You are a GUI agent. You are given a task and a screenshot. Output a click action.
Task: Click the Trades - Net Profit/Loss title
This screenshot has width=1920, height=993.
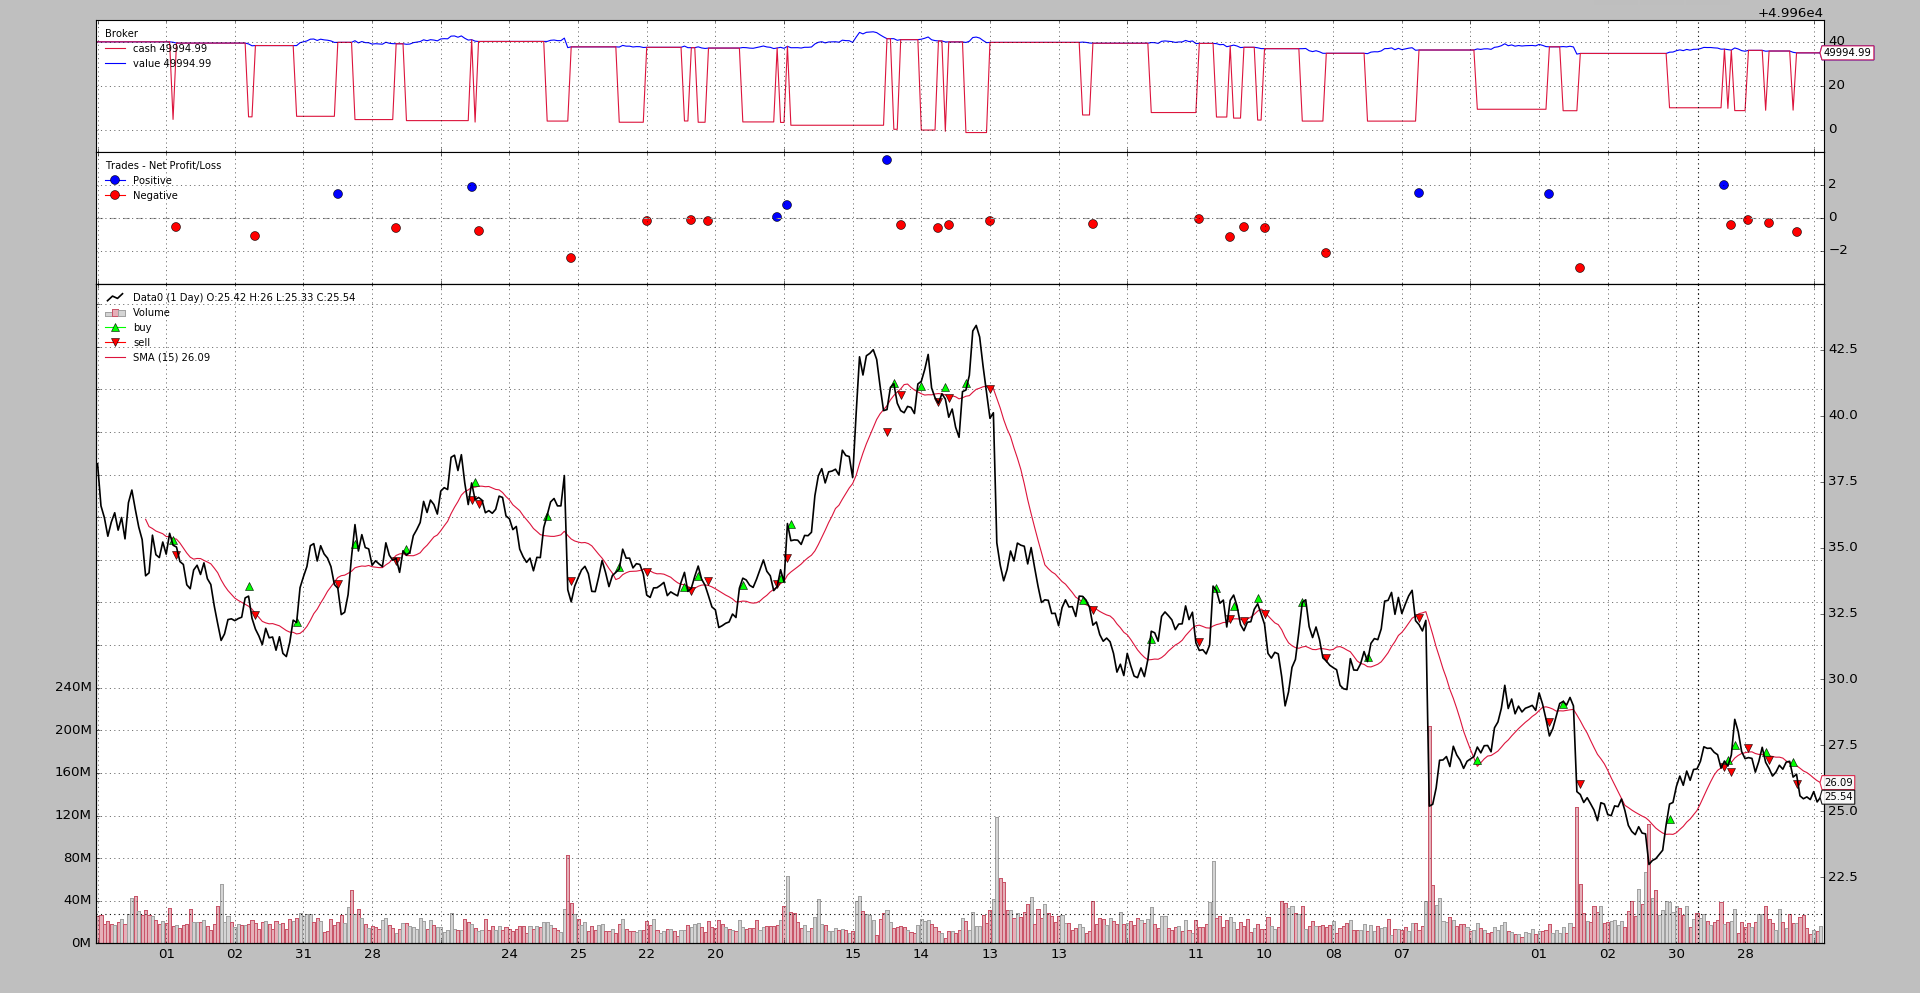pyautogui.click(x=163, y=166)
